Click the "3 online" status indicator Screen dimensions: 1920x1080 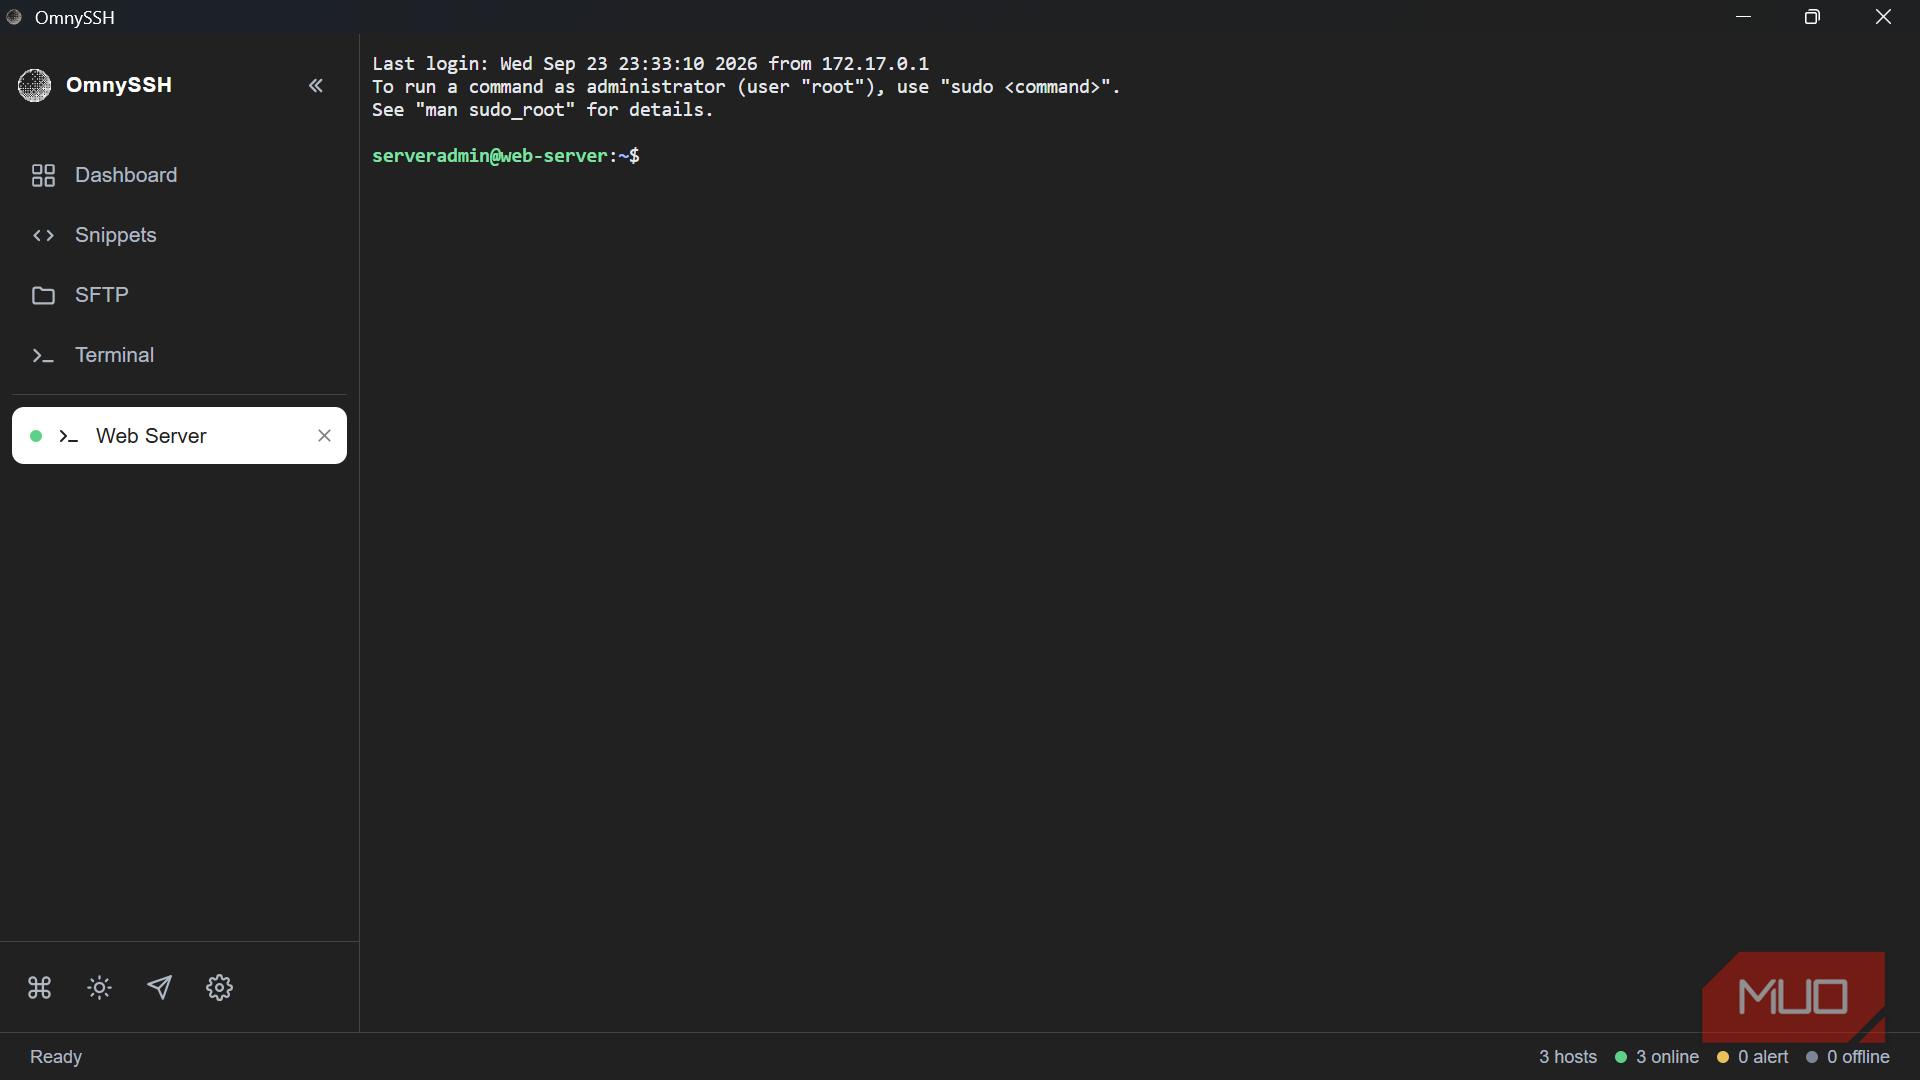pos(1657,1057)
